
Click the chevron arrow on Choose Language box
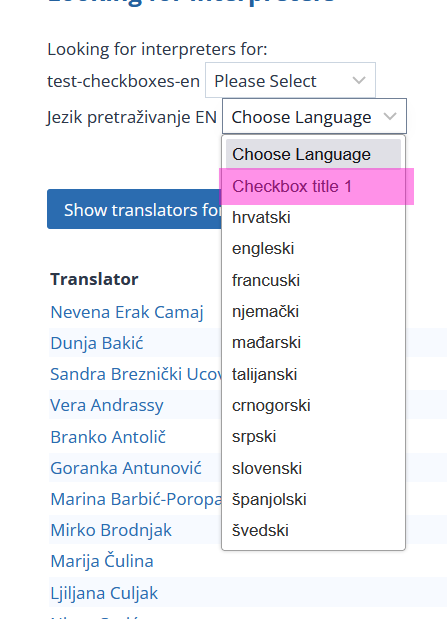390,116
